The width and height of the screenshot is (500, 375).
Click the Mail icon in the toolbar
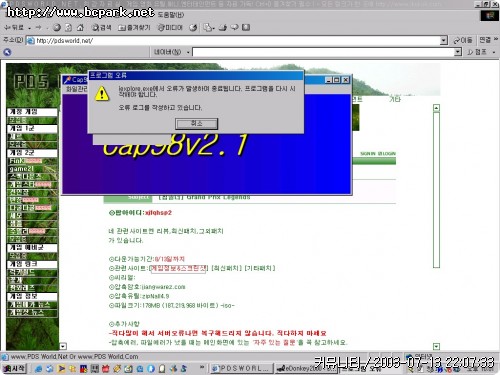[208, 28]
